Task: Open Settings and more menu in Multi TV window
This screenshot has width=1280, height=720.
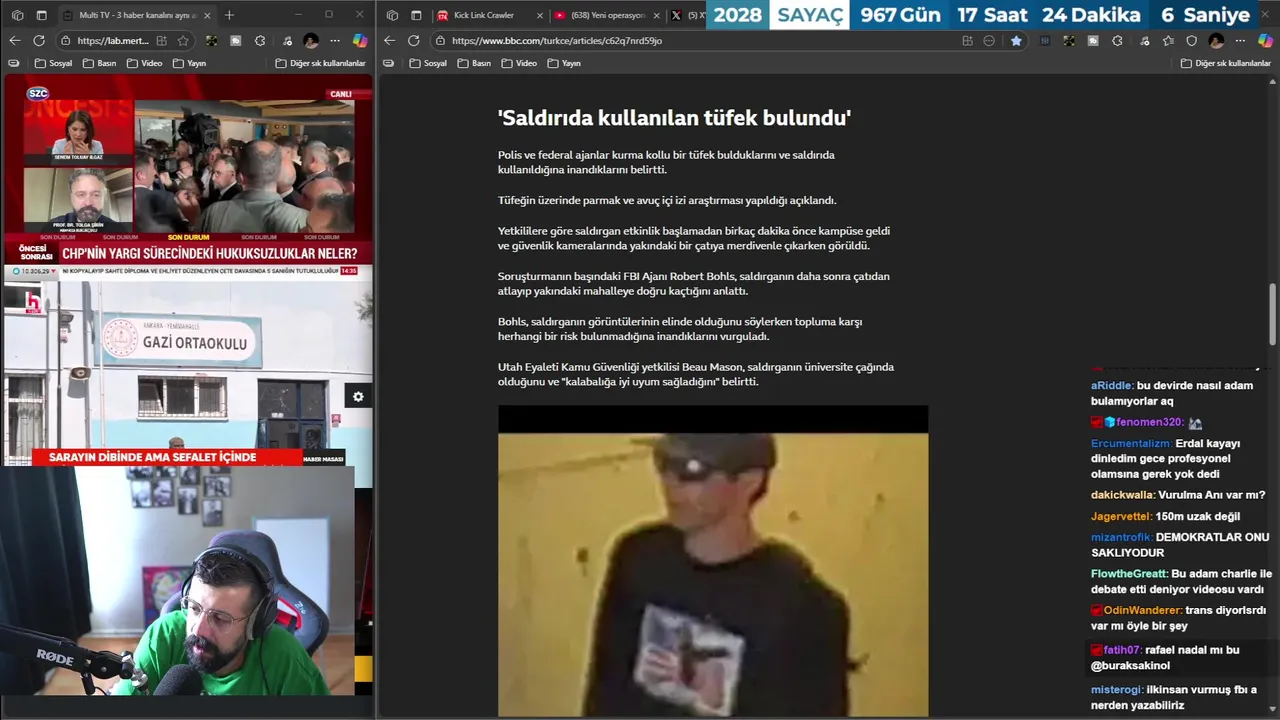Action: tap(336, 40)
